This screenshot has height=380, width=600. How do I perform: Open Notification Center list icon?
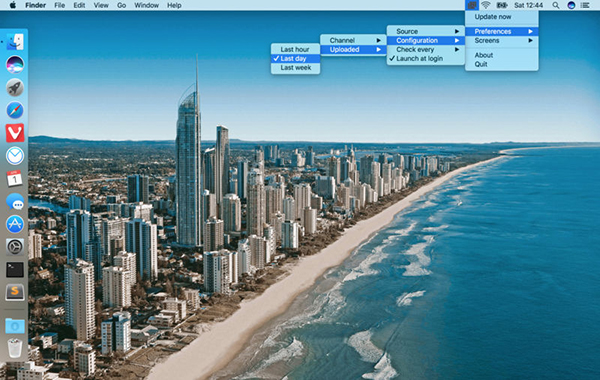(x=585, y=5)
